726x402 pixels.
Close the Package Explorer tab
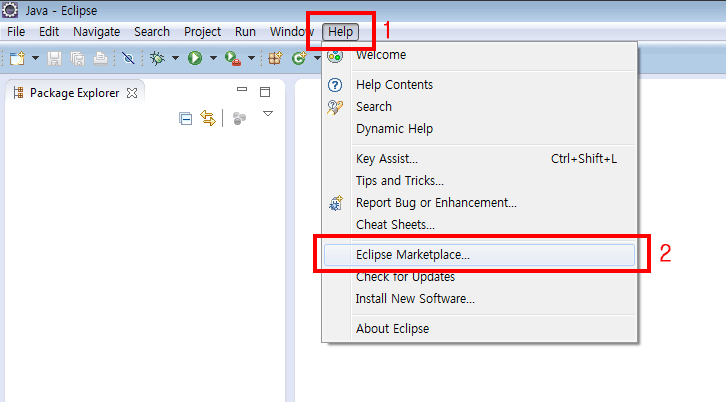[x=131, y=92]
